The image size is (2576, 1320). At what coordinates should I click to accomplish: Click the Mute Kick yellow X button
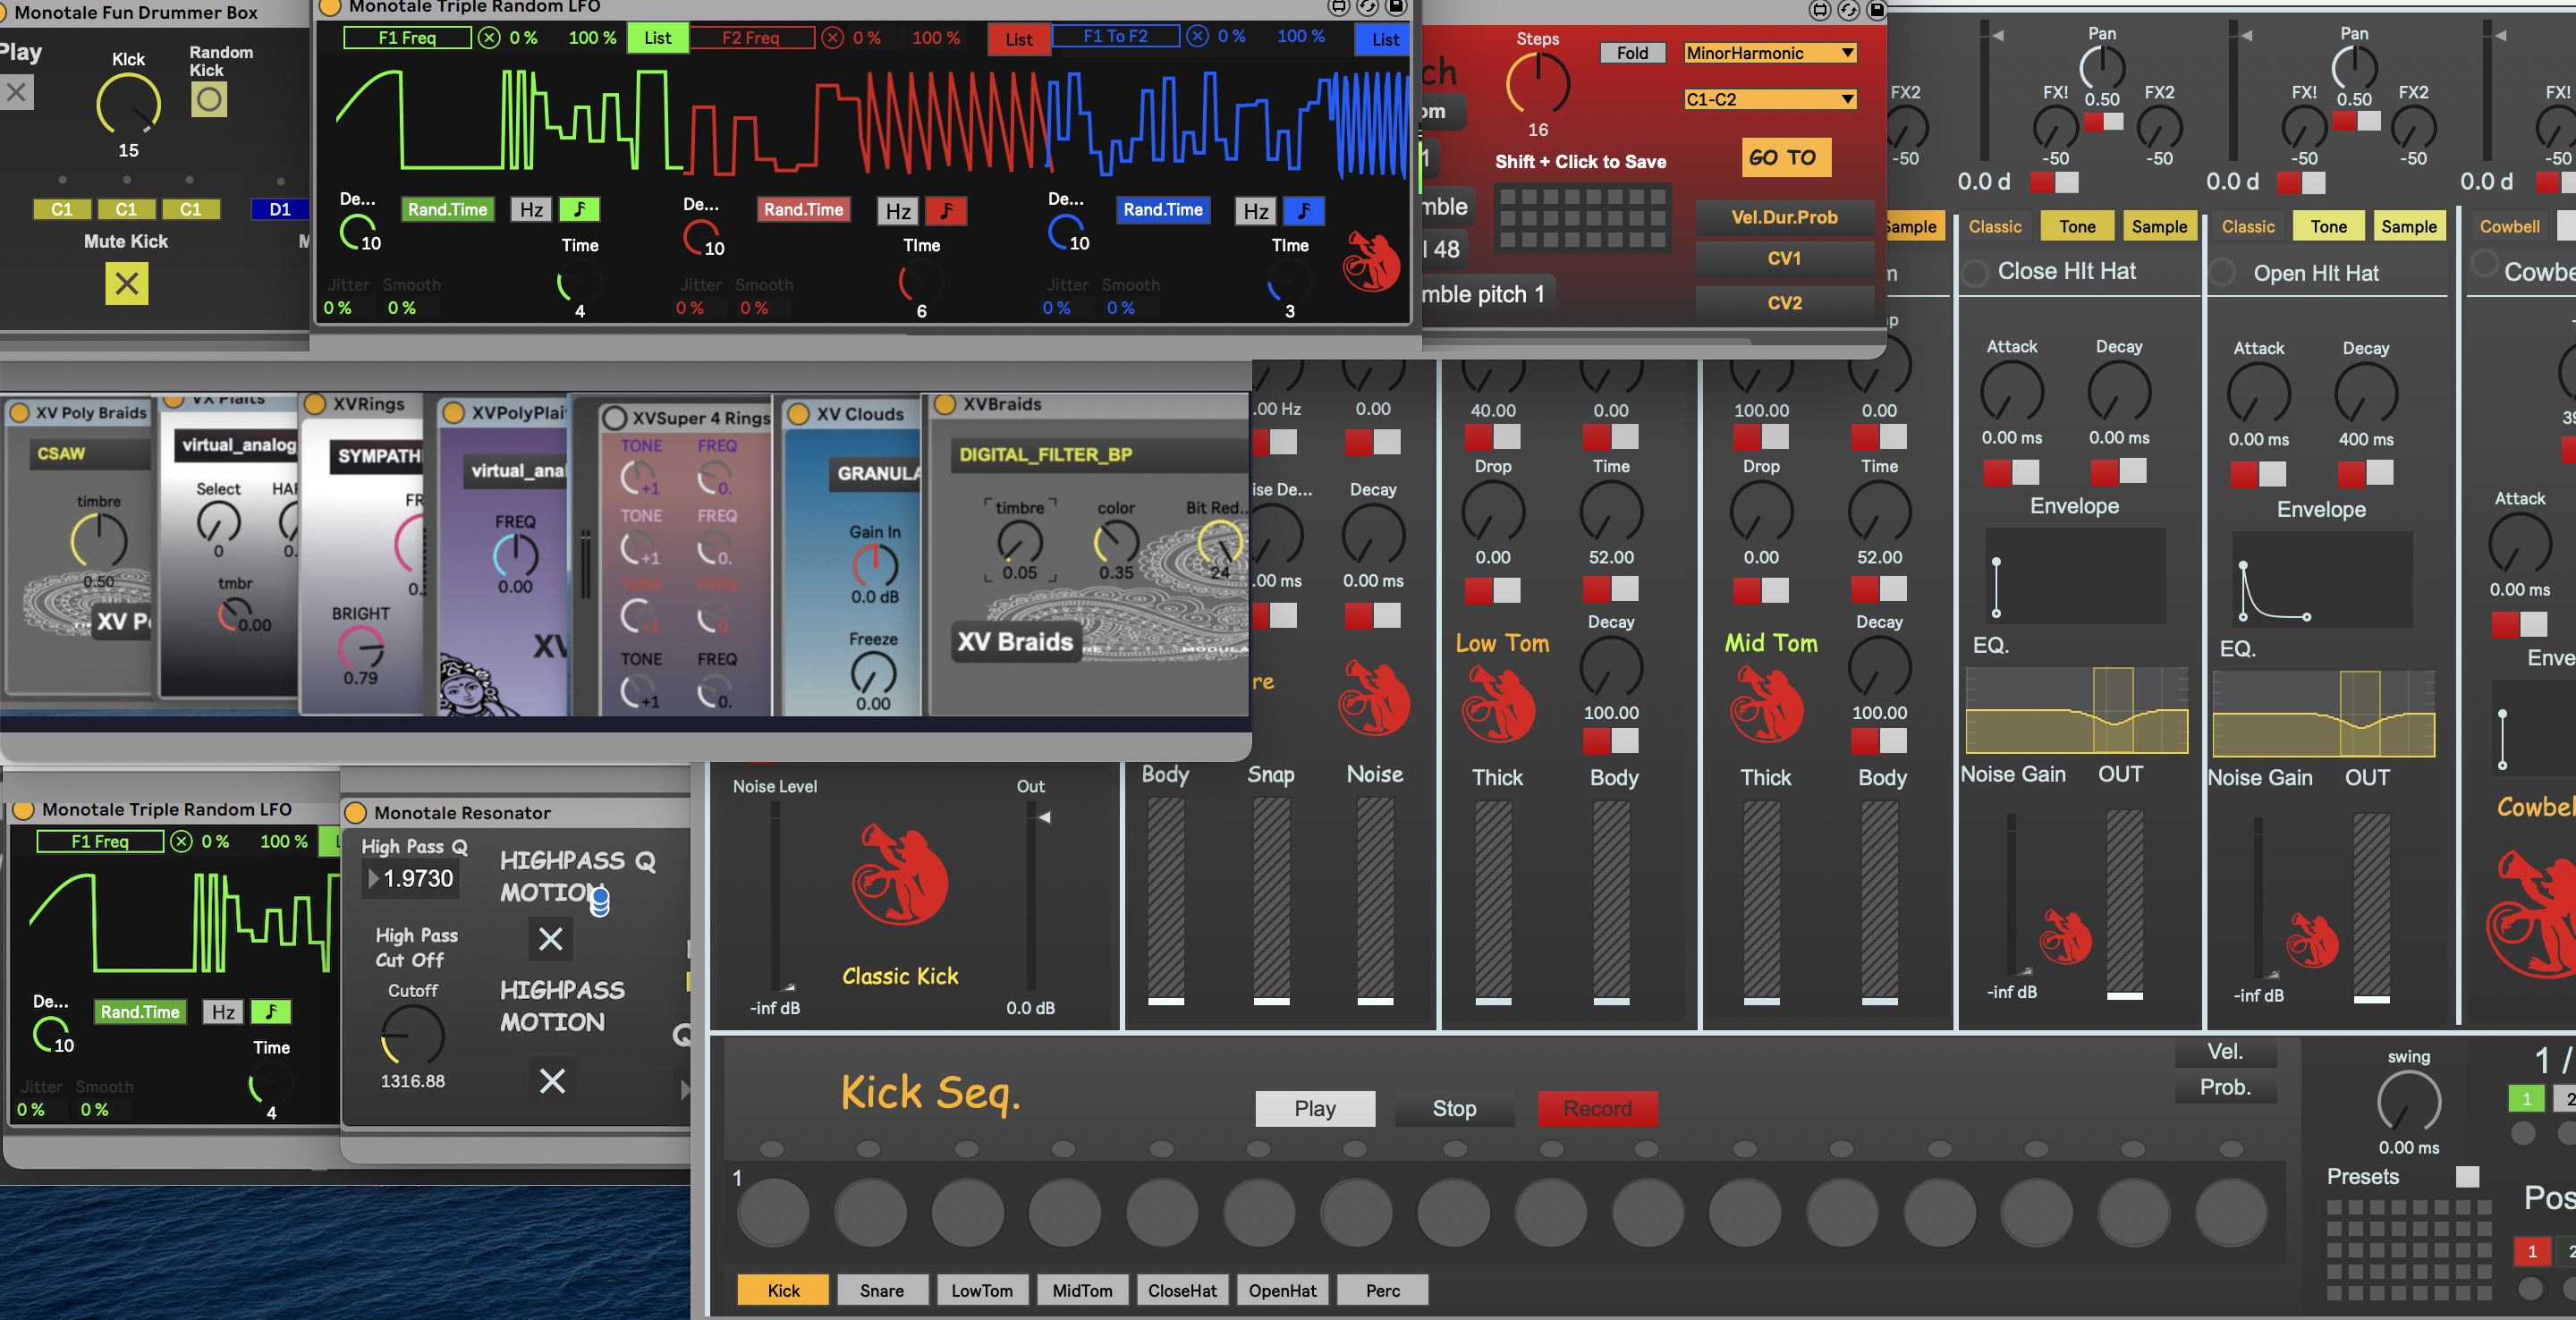click(x=126, y=284)
